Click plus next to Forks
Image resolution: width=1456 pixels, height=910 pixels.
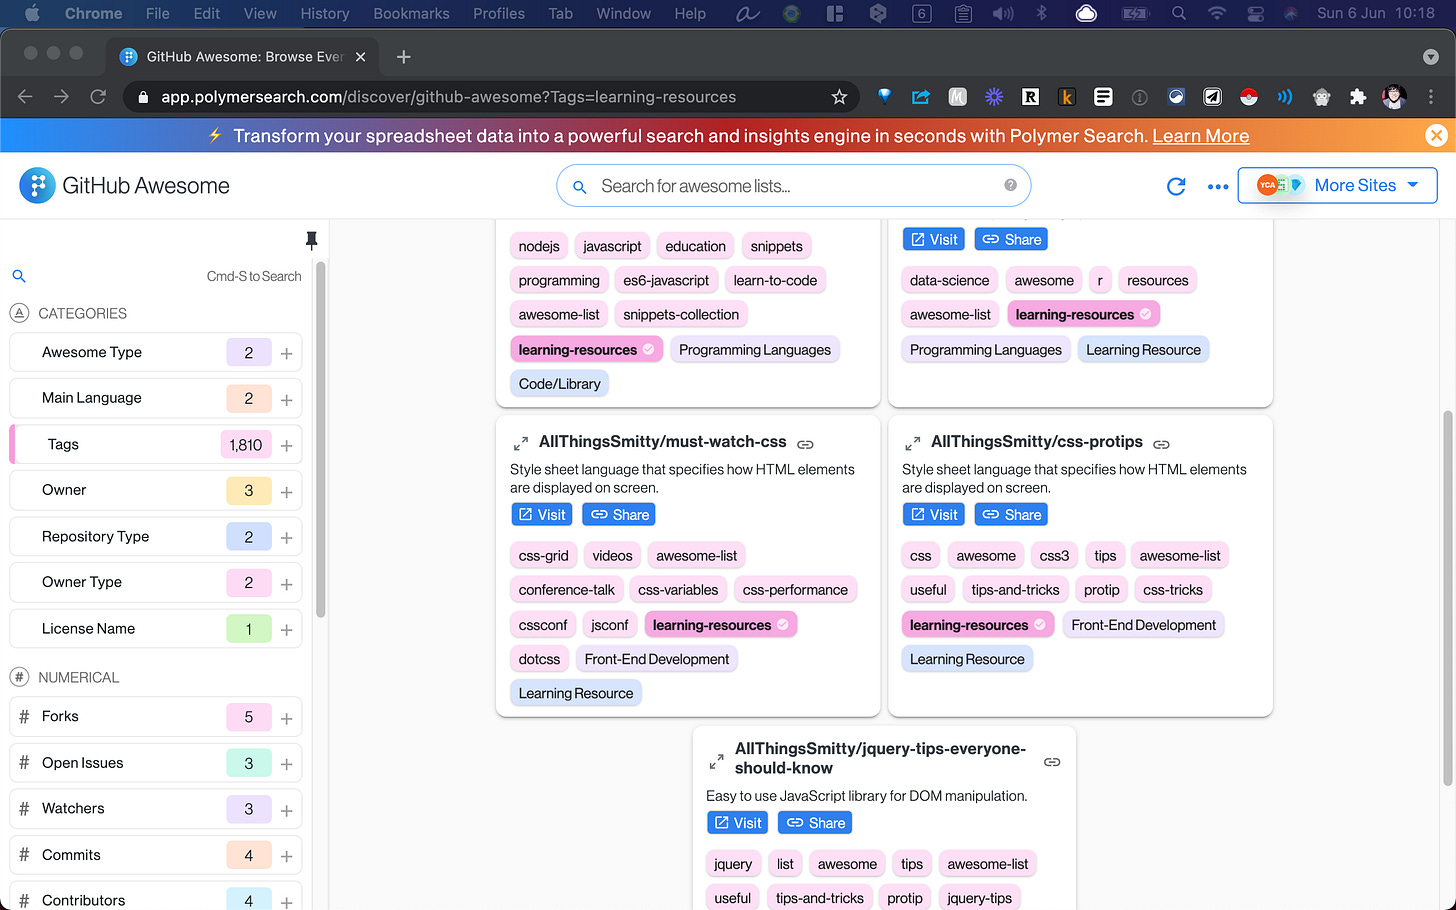287,718
